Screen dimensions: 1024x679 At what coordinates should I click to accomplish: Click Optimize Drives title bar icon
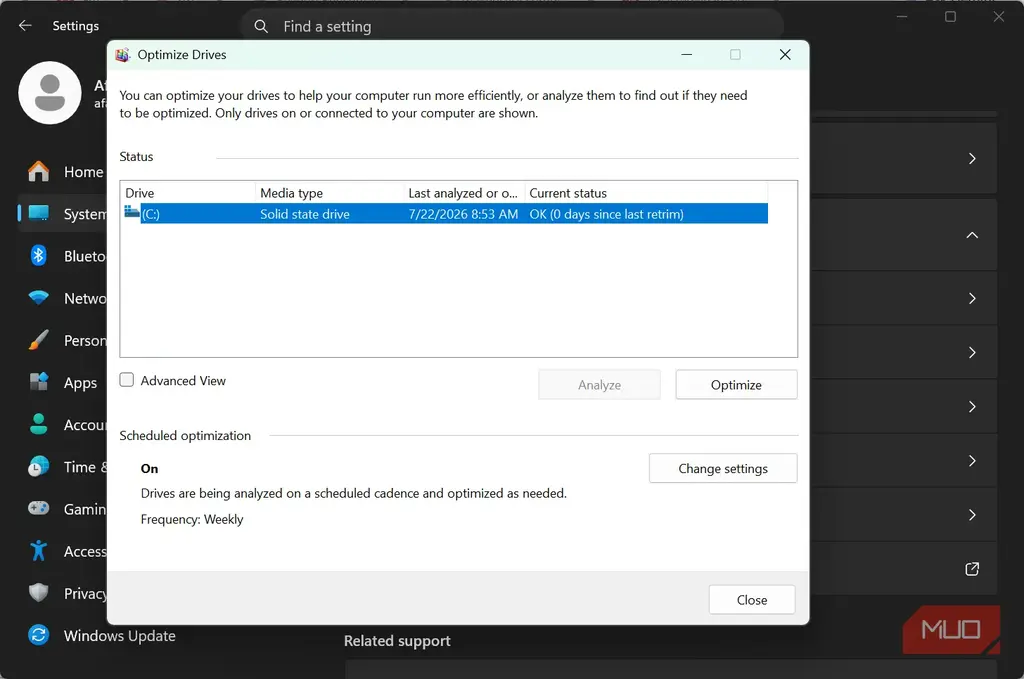(x=122, y=55)
